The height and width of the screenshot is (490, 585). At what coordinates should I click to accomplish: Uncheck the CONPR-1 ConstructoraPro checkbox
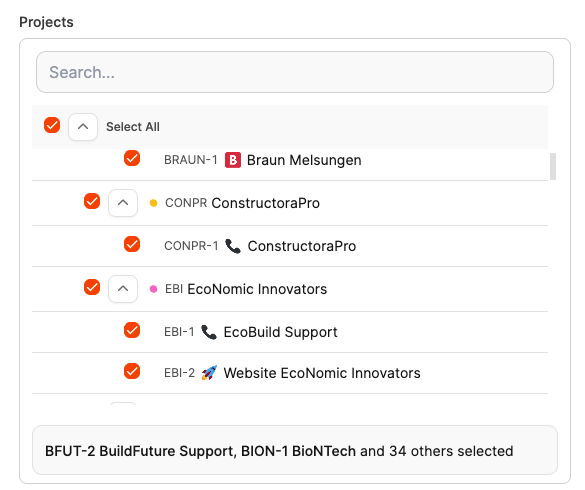coord(132,244)
